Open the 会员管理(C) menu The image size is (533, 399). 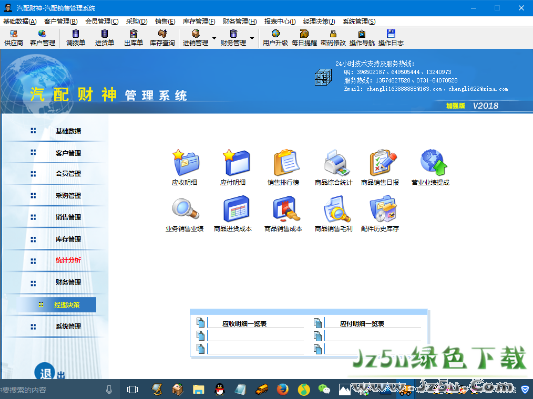(x=102, y=21)
